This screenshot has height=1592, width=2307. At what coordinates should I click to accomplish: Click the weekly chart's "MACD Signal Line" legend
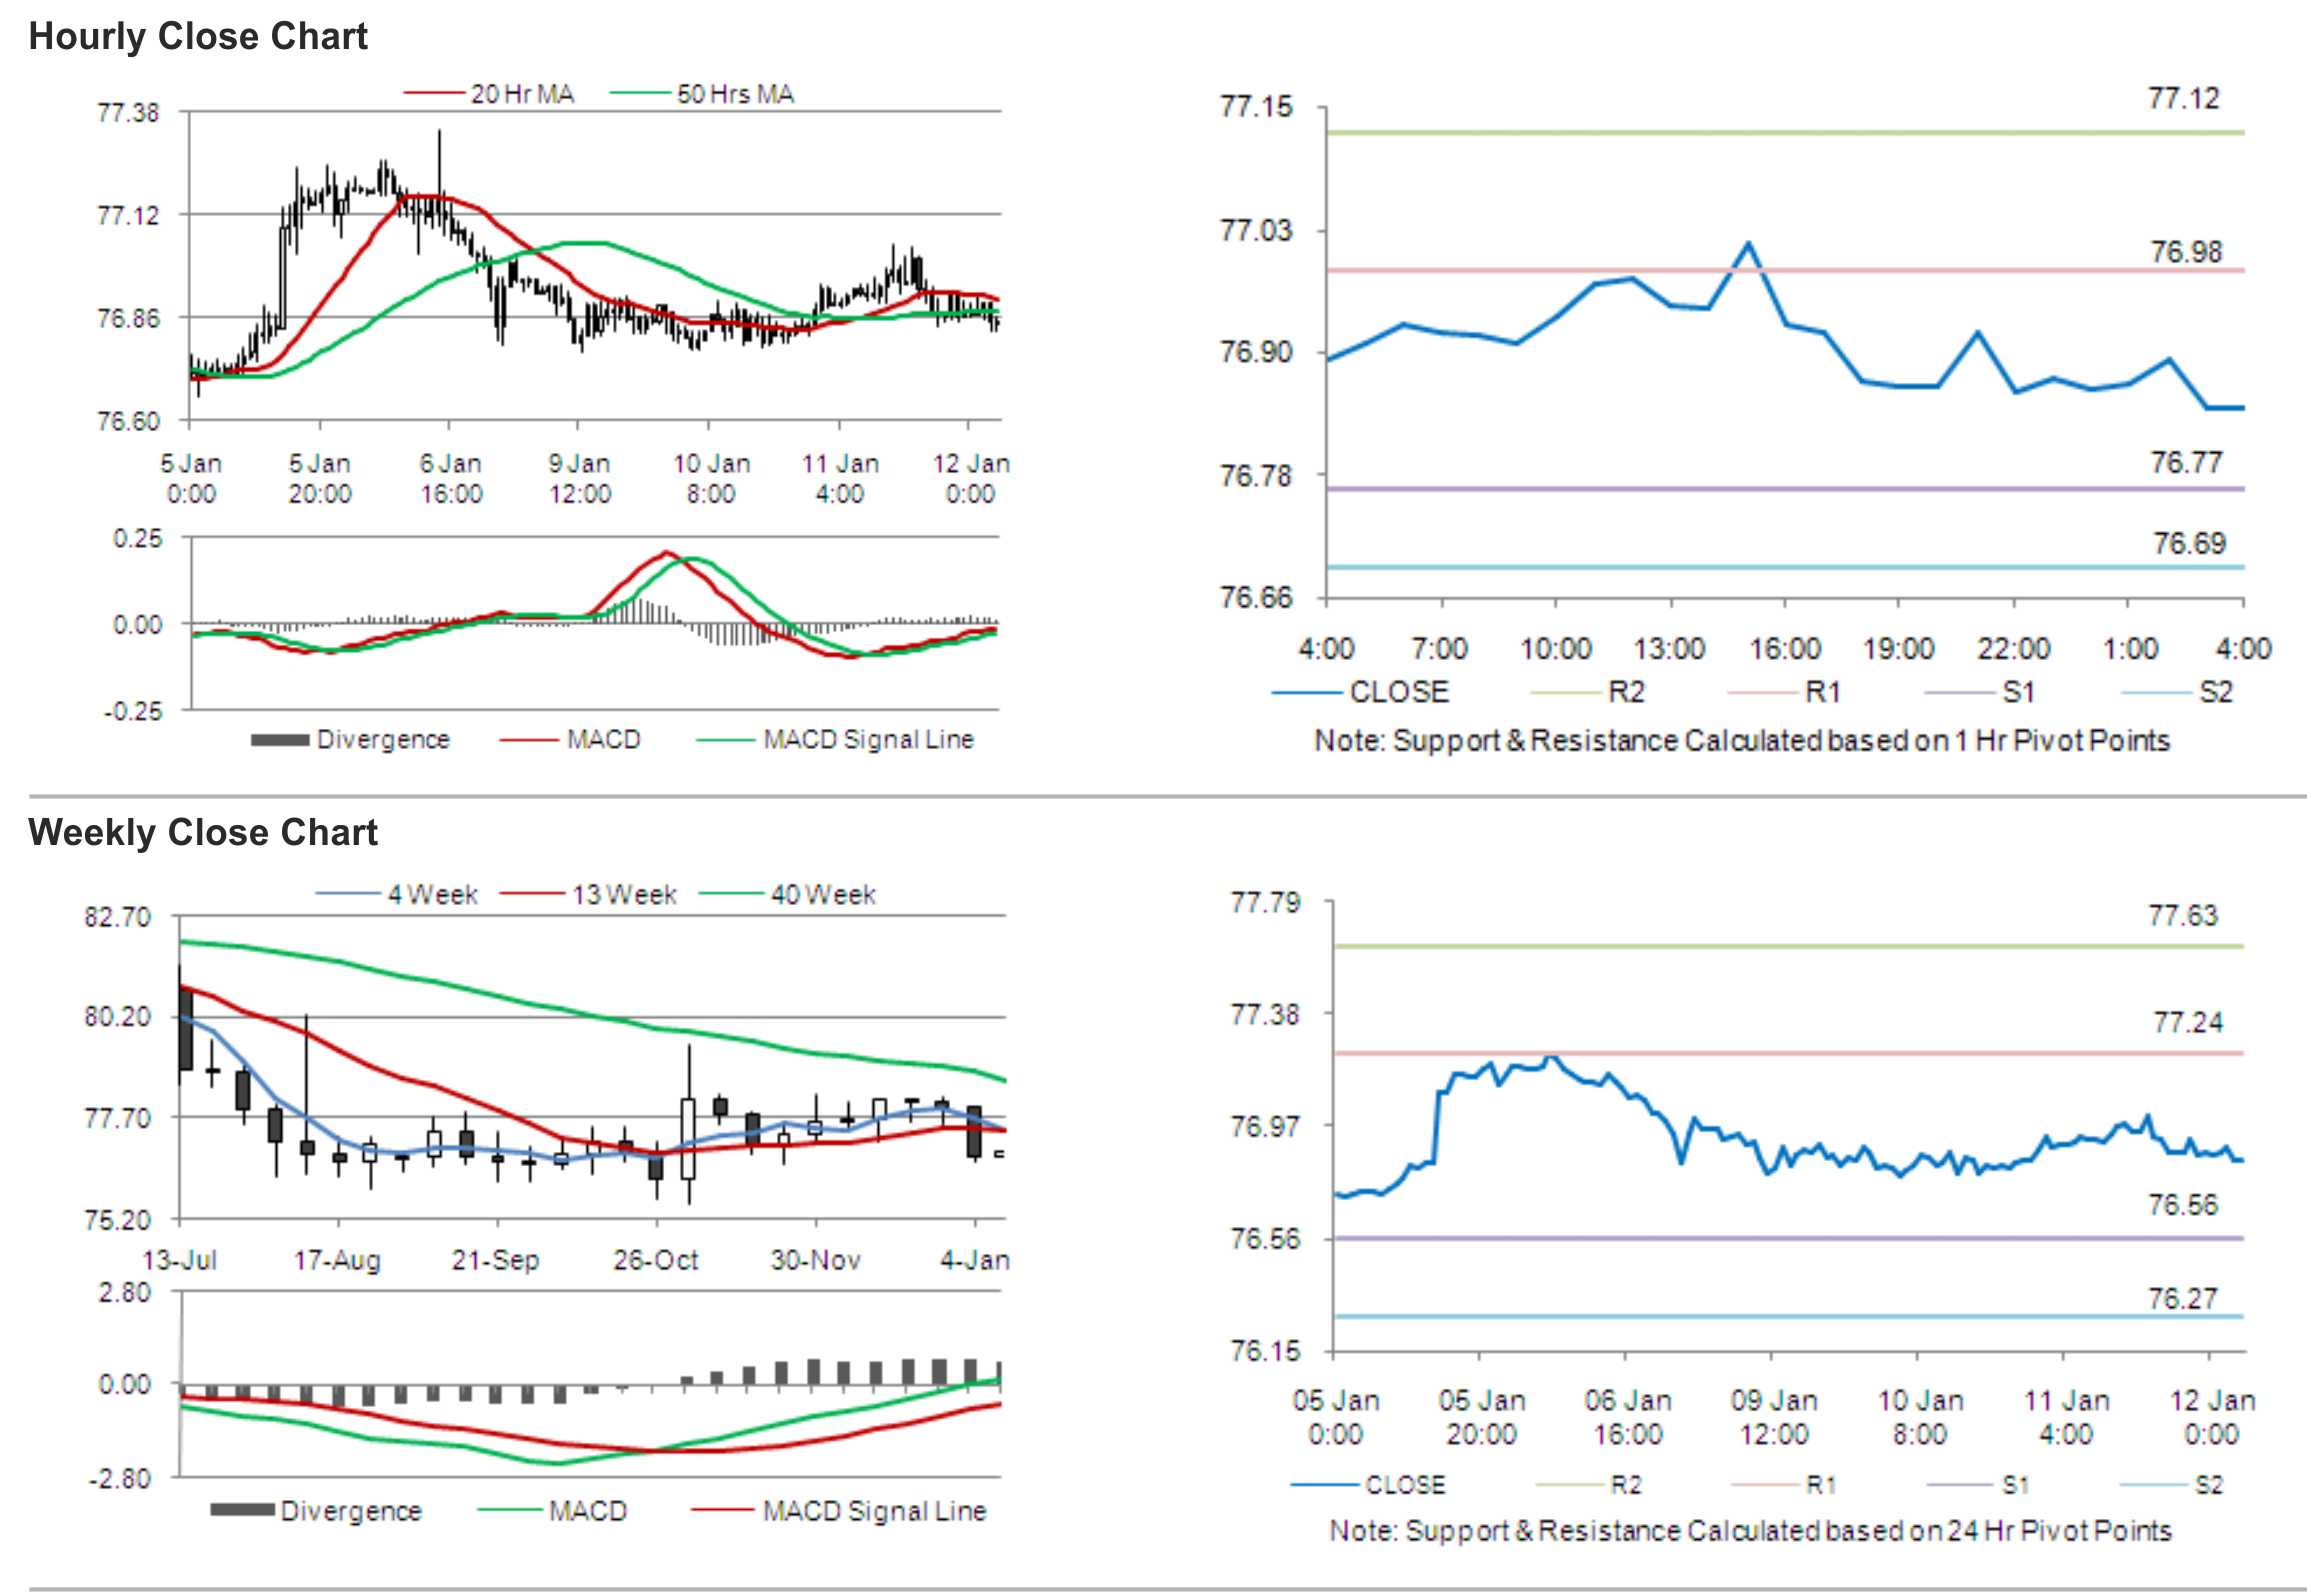(874, 1511)
